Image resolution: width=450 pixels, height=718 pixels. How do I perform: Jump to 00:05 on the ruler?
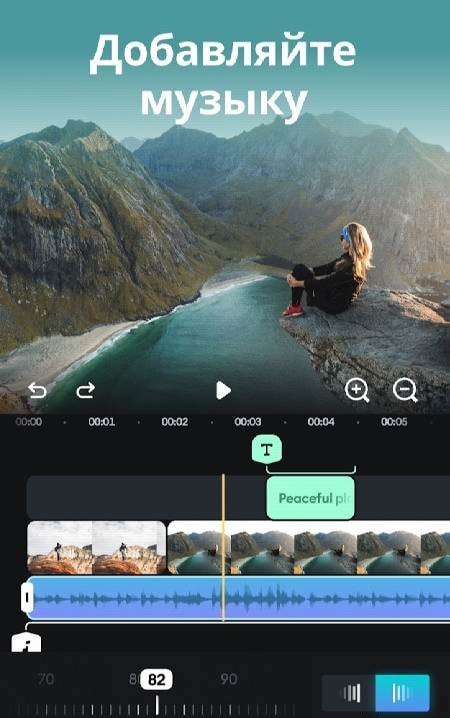tap(394, 421)
